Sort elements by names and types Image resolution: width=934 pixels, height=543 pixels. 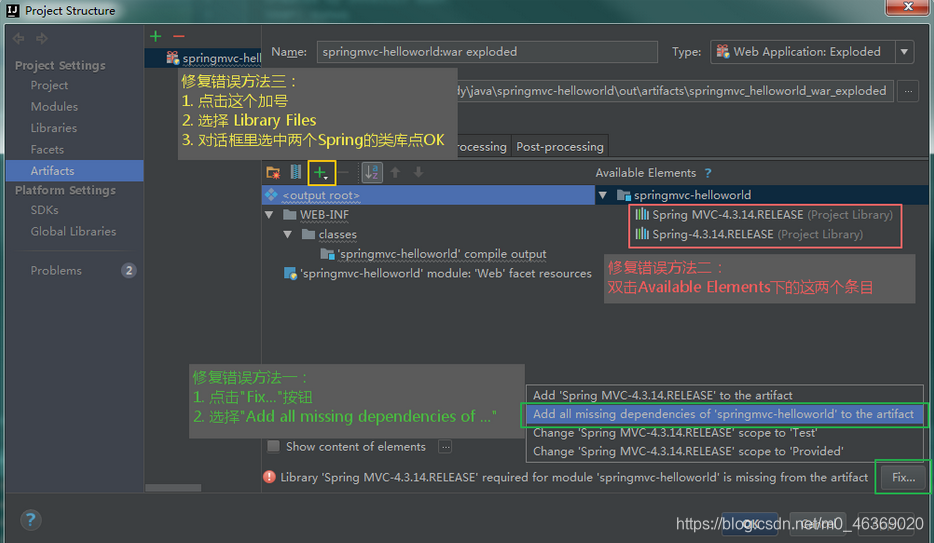click(372, 173)
